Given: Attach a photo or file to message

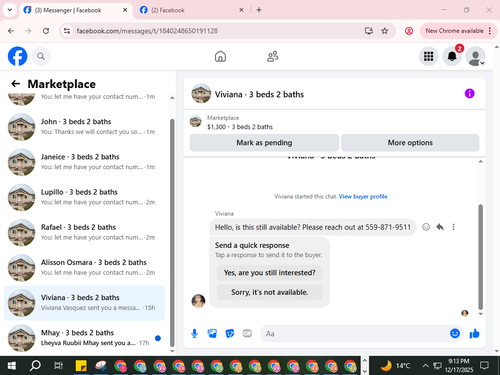Looking at the screenshot, I should point(212,333).
